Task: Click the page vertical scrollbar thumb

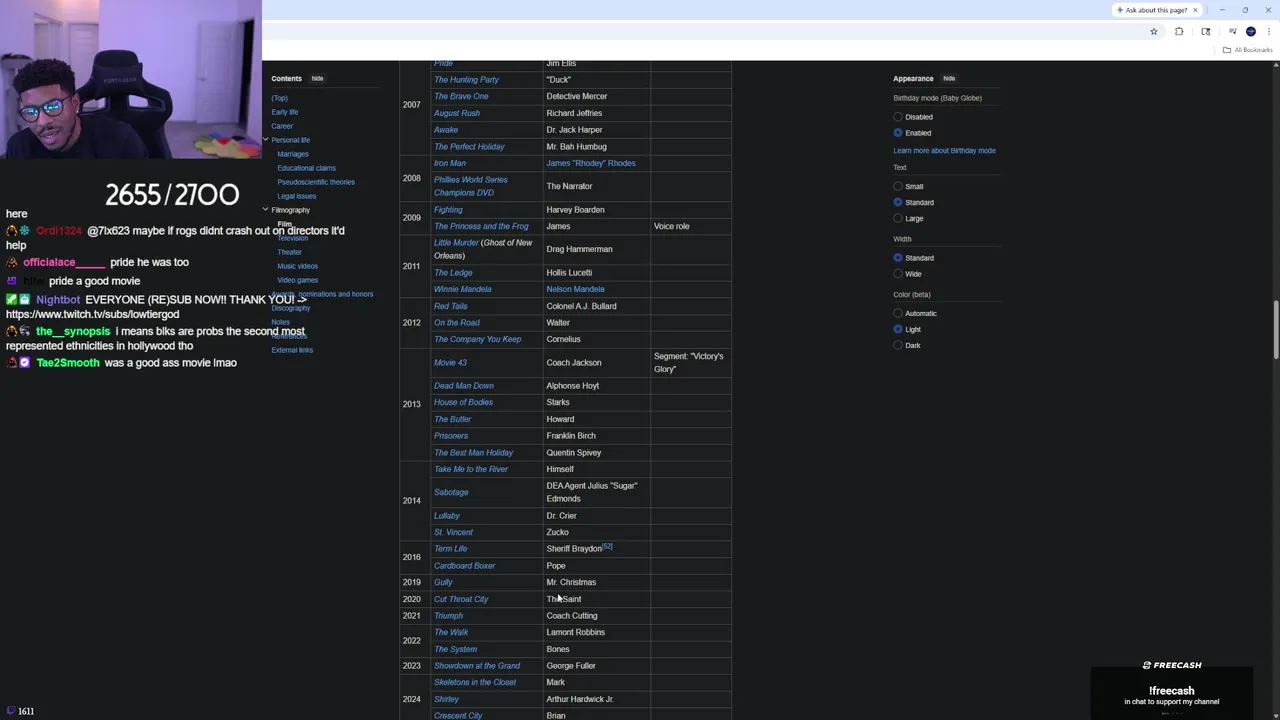Action: tap(1275, 328)
